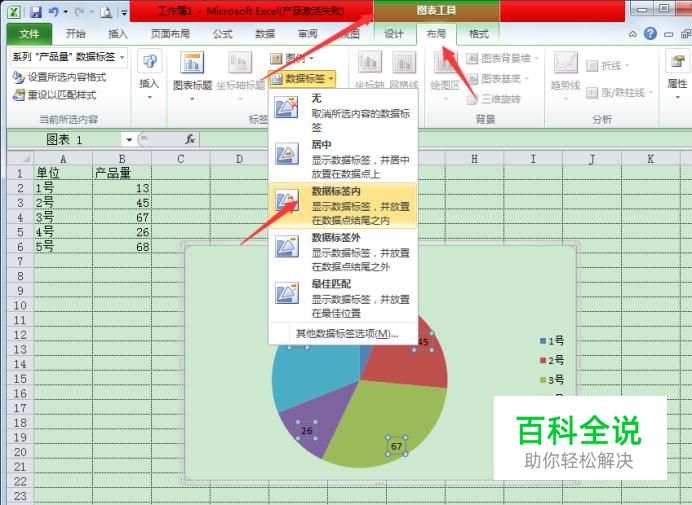Expand the 属性 properties dropdown arrow

(677, 97)
